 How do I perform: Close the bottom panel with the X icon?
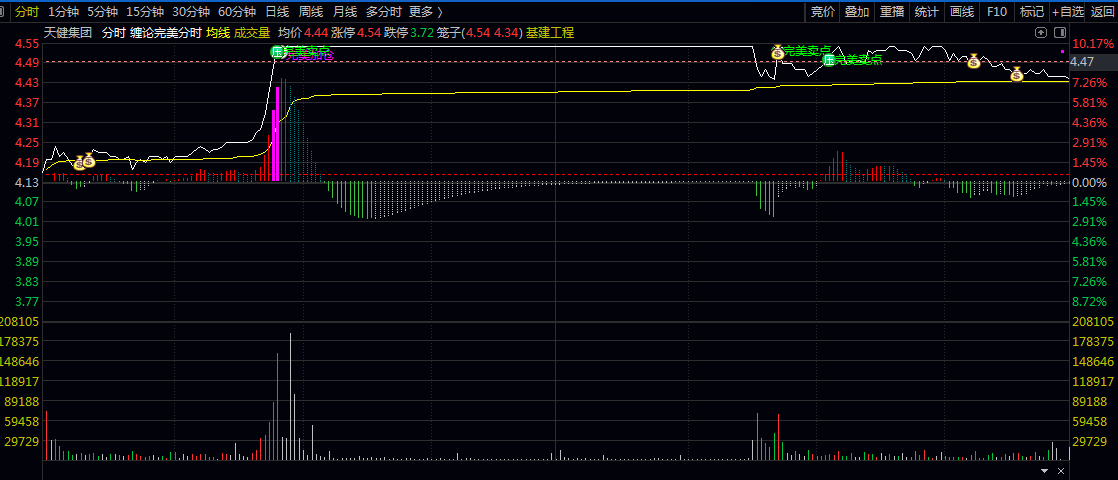[x=1061, y=471]
